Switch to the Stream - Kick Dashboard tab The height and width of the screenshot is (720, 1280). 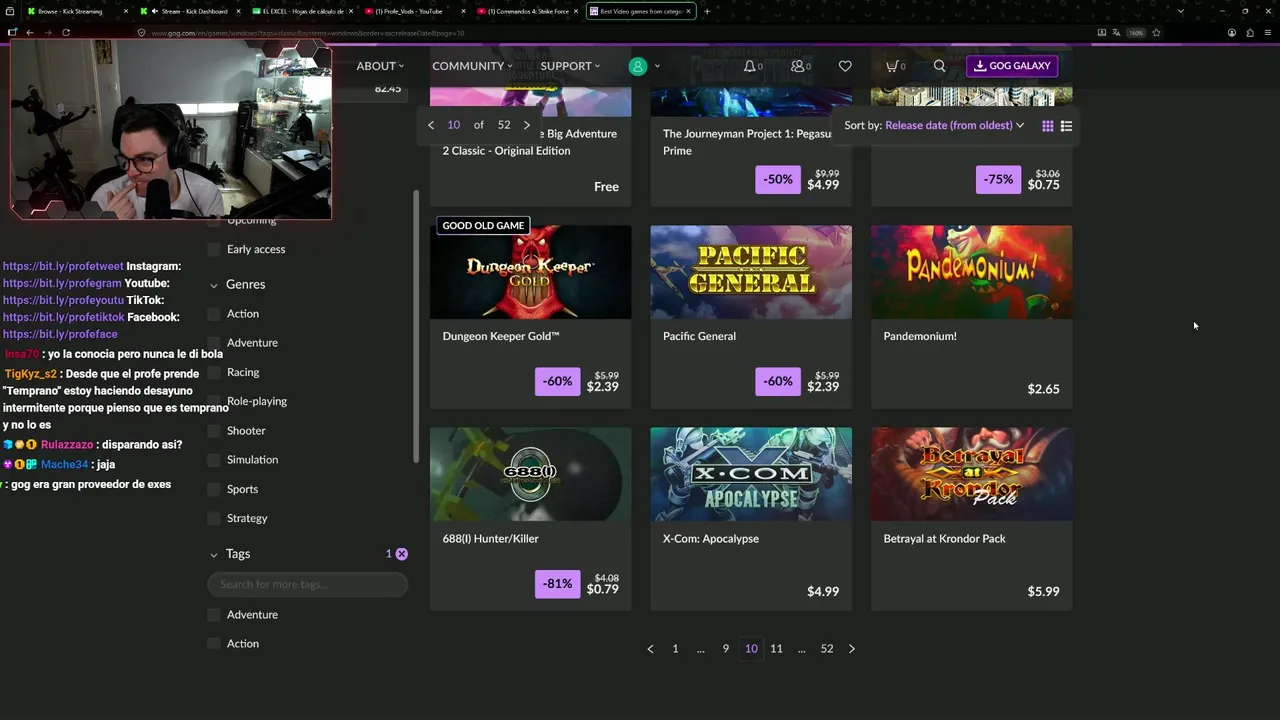[190, 11]
